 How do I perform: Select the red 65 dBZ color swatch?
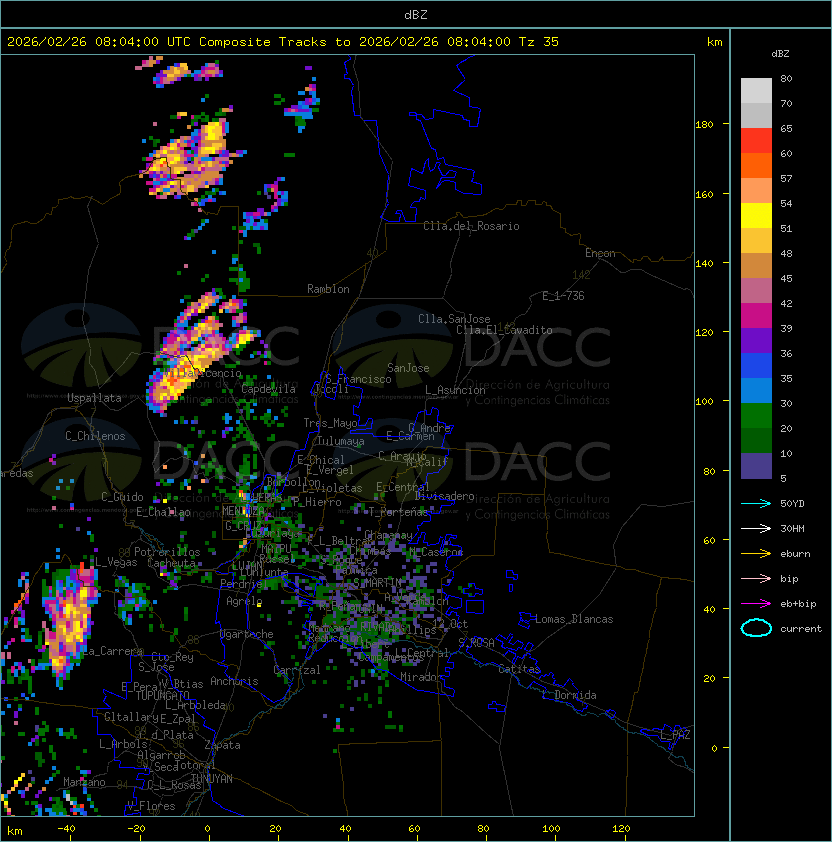tap(756, 141)
